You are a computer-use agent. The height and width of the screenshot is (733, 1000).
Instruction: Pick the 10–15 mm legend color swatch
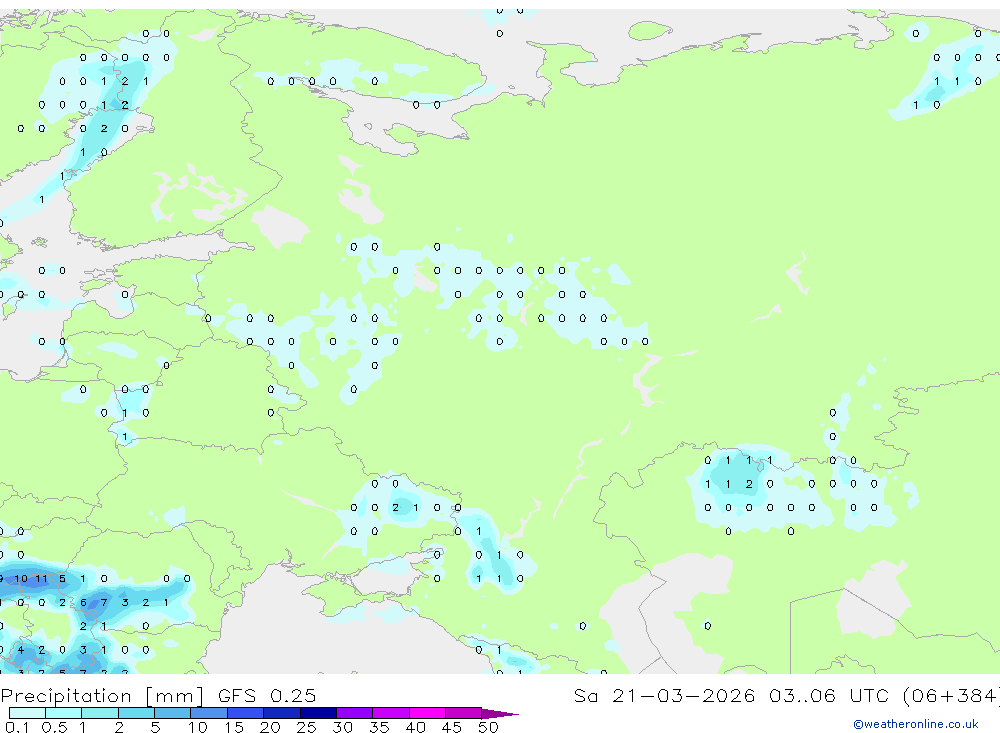point(209,713)
